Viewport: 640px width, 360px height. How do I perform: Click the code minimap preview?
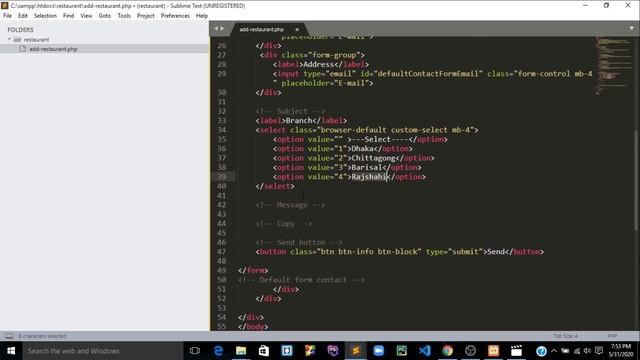coord(613,65)
